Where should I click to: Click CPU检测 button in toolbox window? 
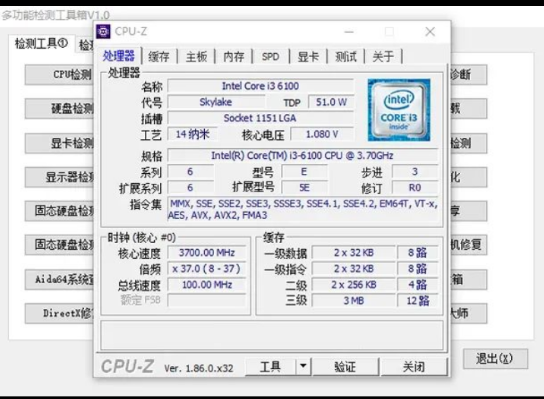[59, 74]
